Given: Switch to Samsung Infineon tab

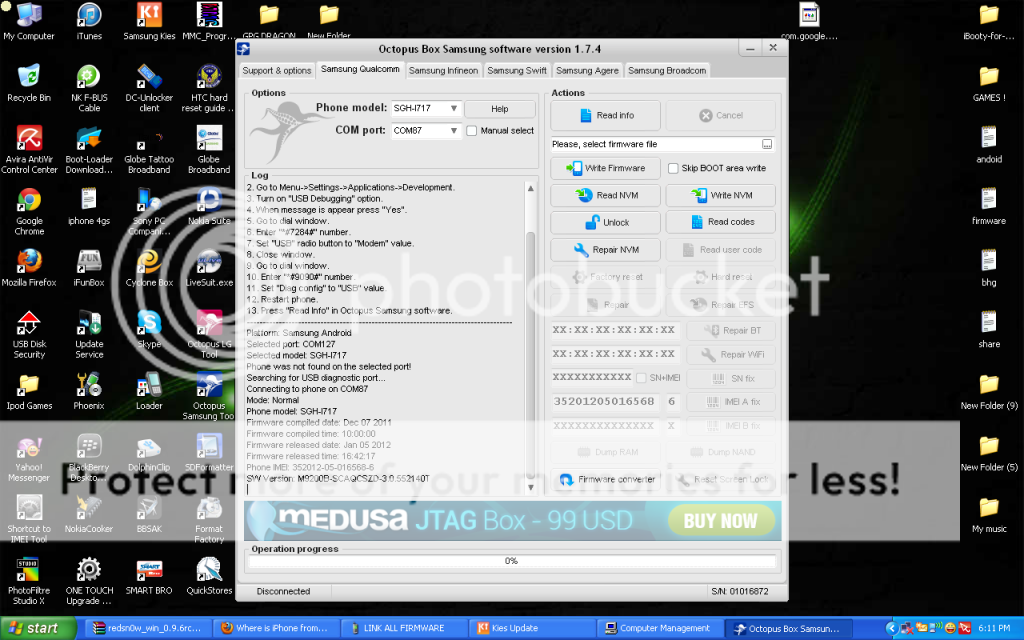Looking at the screenshot, I should click(x=443, y=71).
